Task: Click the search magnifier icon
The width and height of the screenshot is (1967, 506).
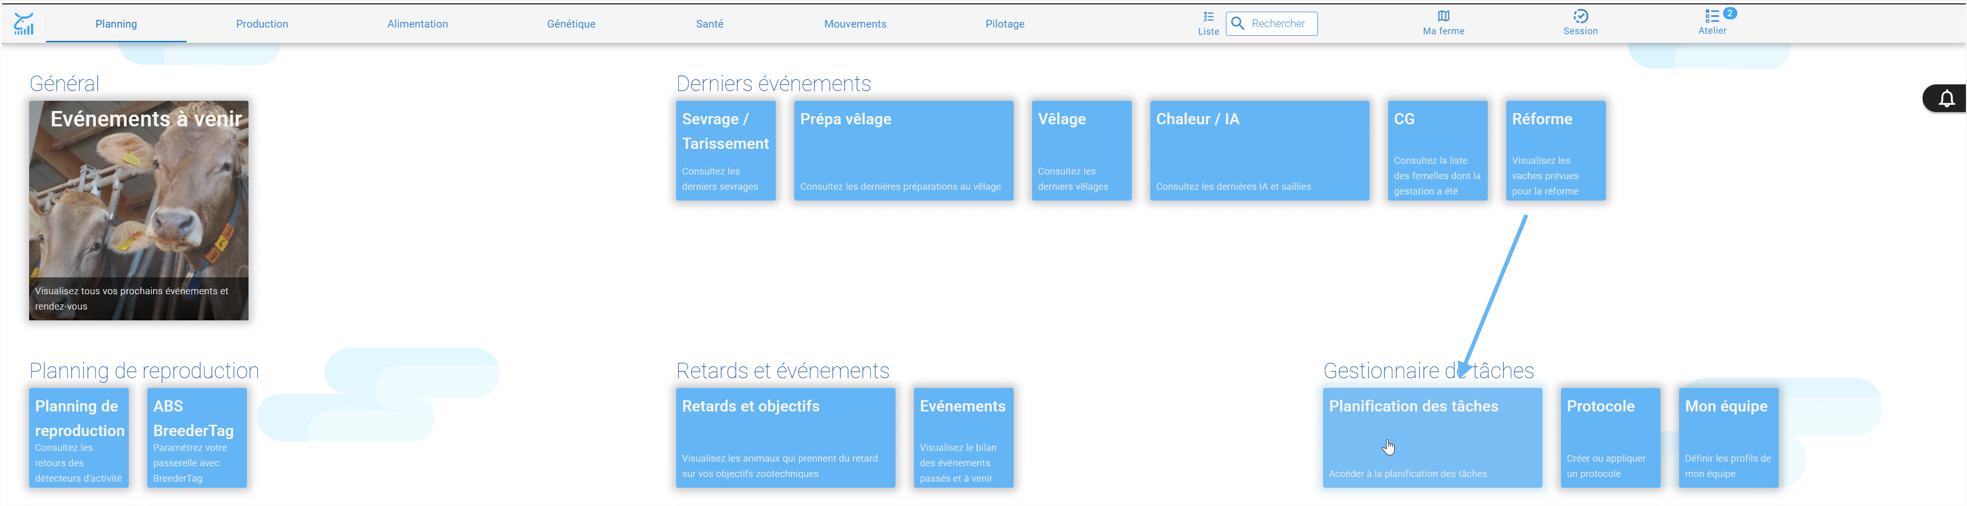Action: (1238, 23)
